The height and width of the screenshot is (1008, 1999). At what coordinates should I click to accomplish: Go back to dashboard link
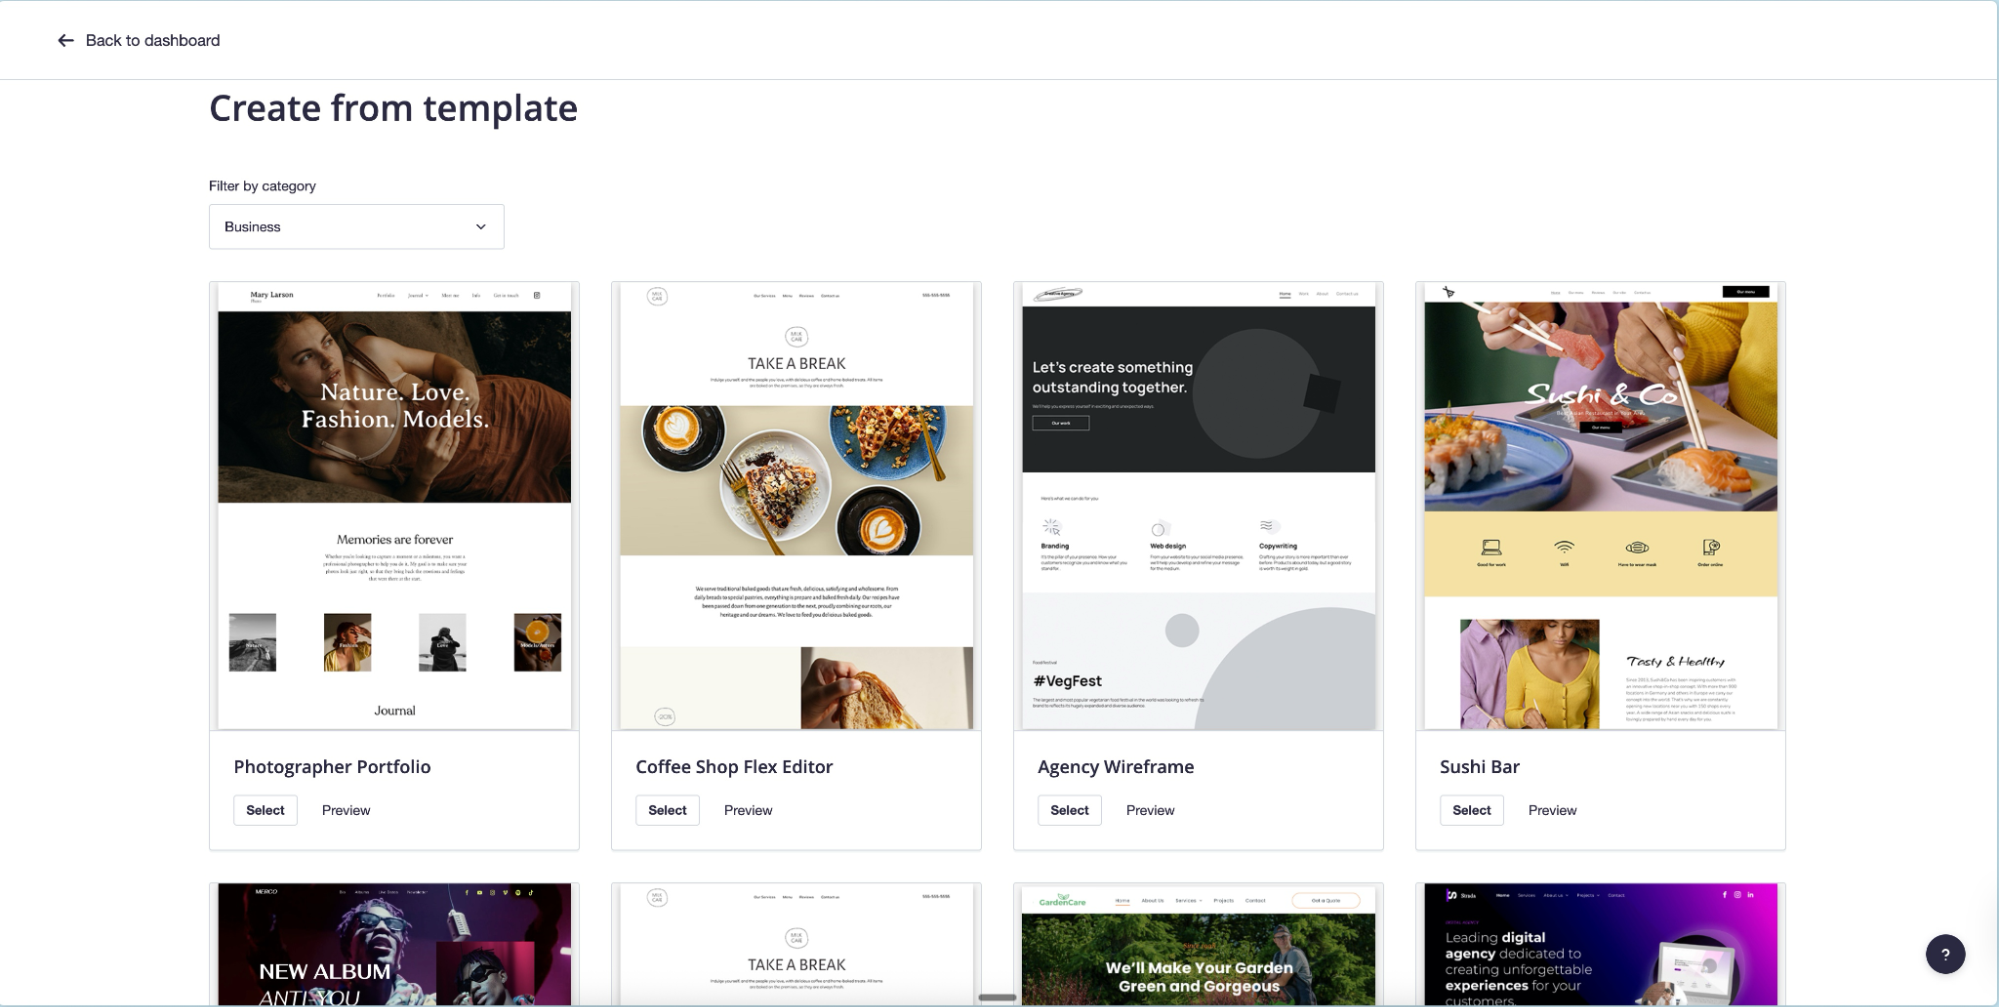[139, 41]
